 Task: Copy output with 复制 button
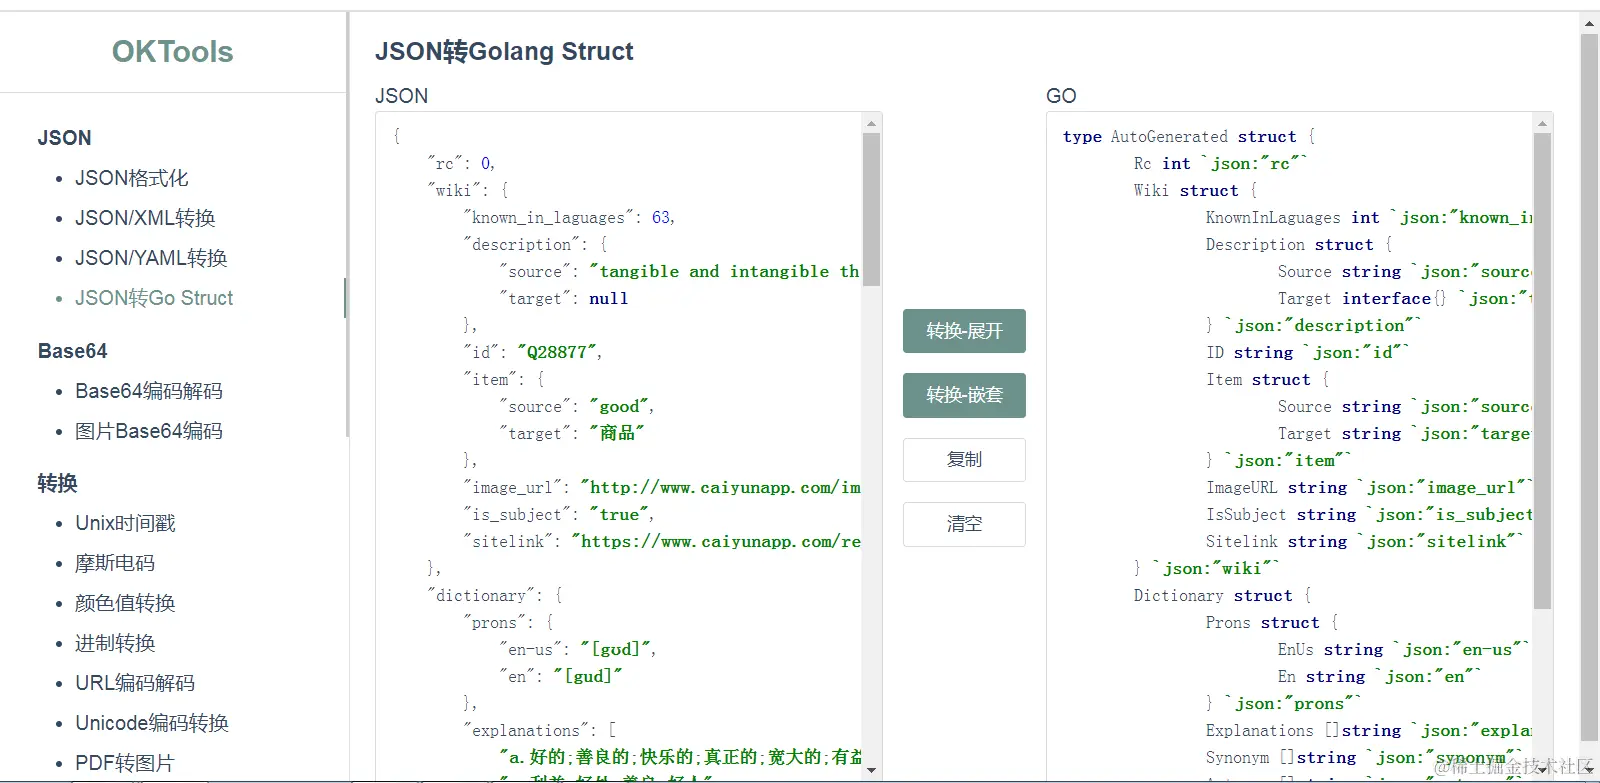(964, 460)
